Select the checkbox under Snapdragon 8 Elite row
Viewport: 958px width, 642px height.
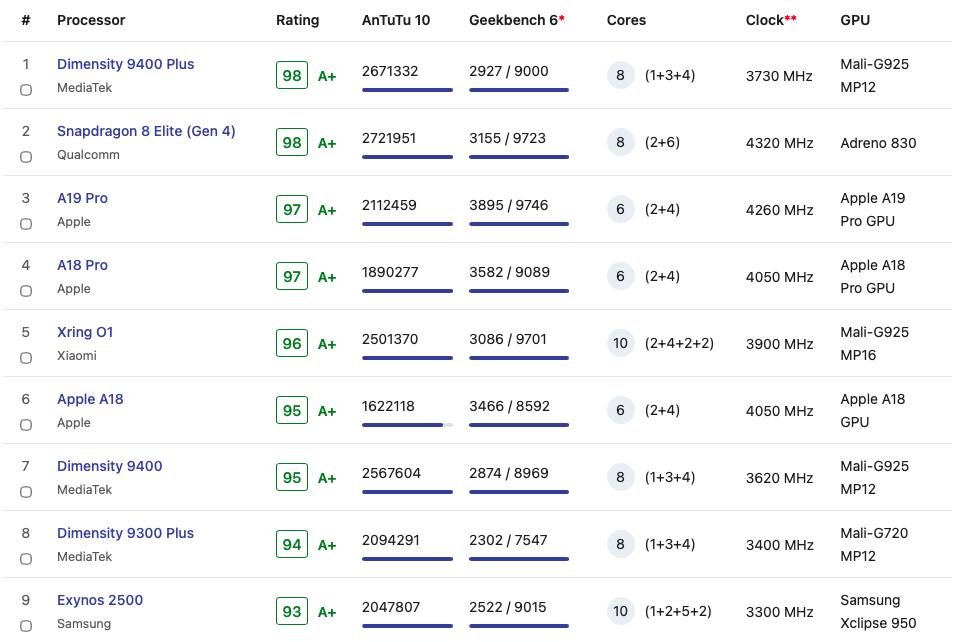click(x=26, y=157)
